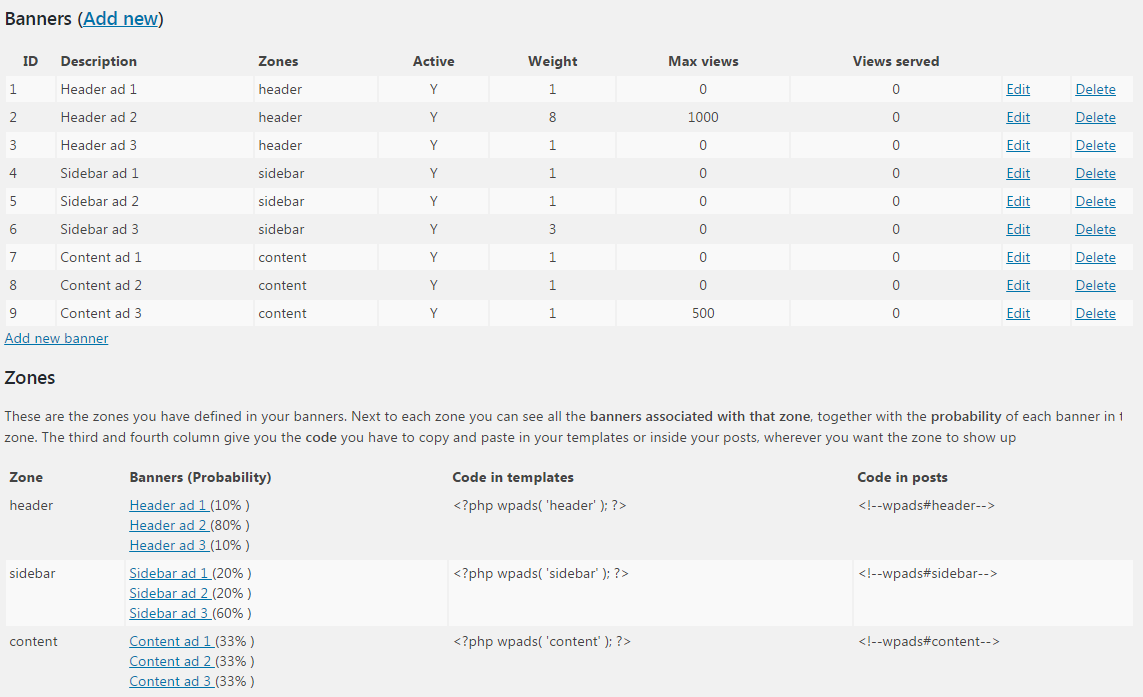
Task: Open Sidebar ad 3 with 60% probability
Action: tap(170, 614)
